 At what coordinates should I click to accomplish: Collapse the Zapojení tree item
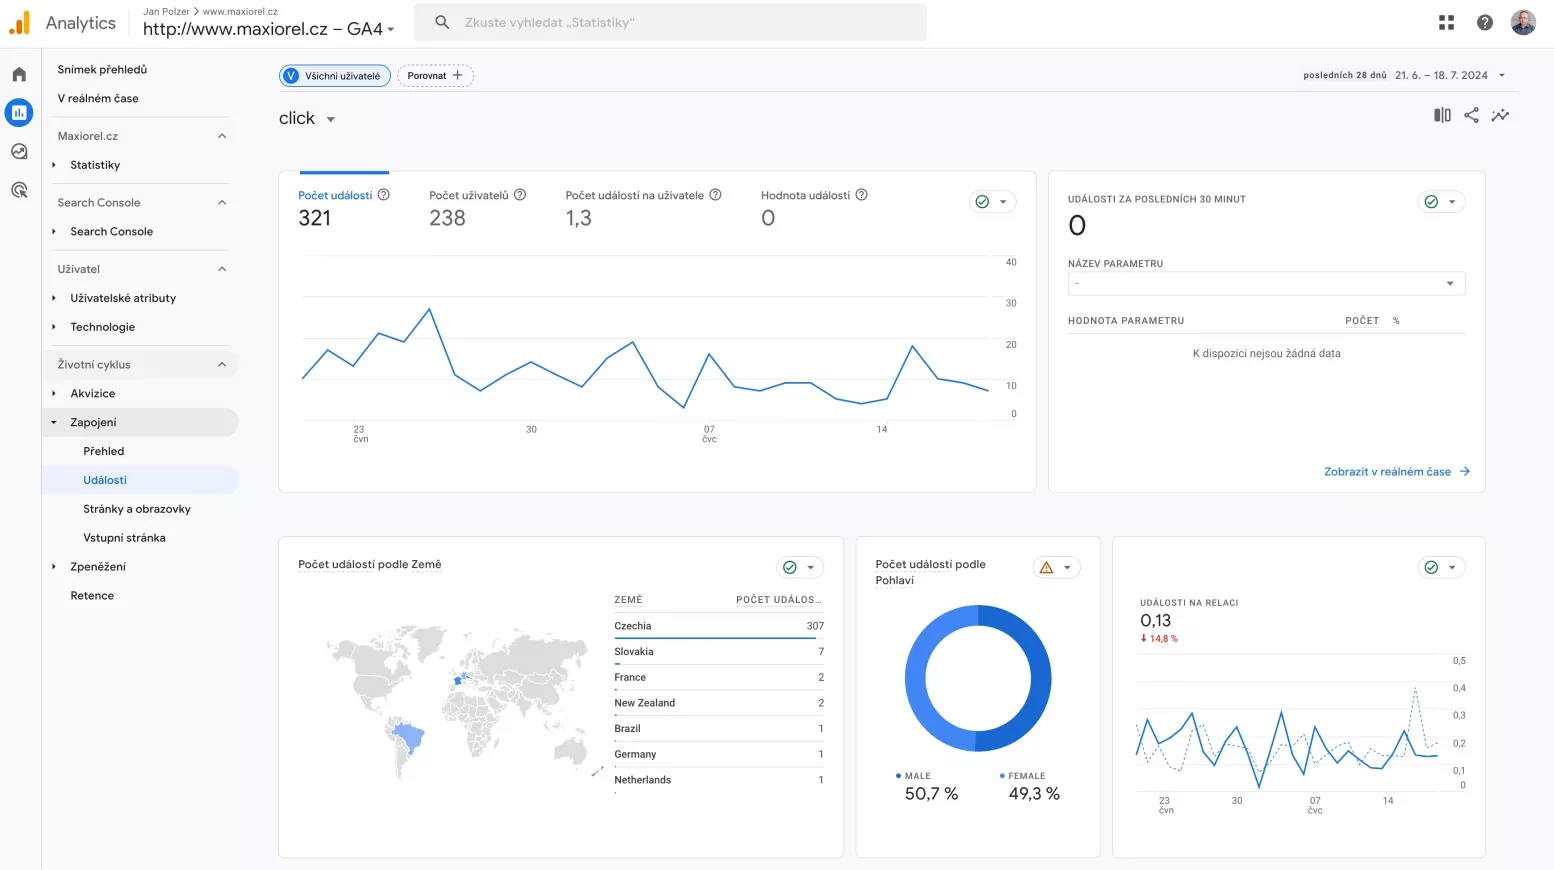pyautogui.click(x=54, y=423)
